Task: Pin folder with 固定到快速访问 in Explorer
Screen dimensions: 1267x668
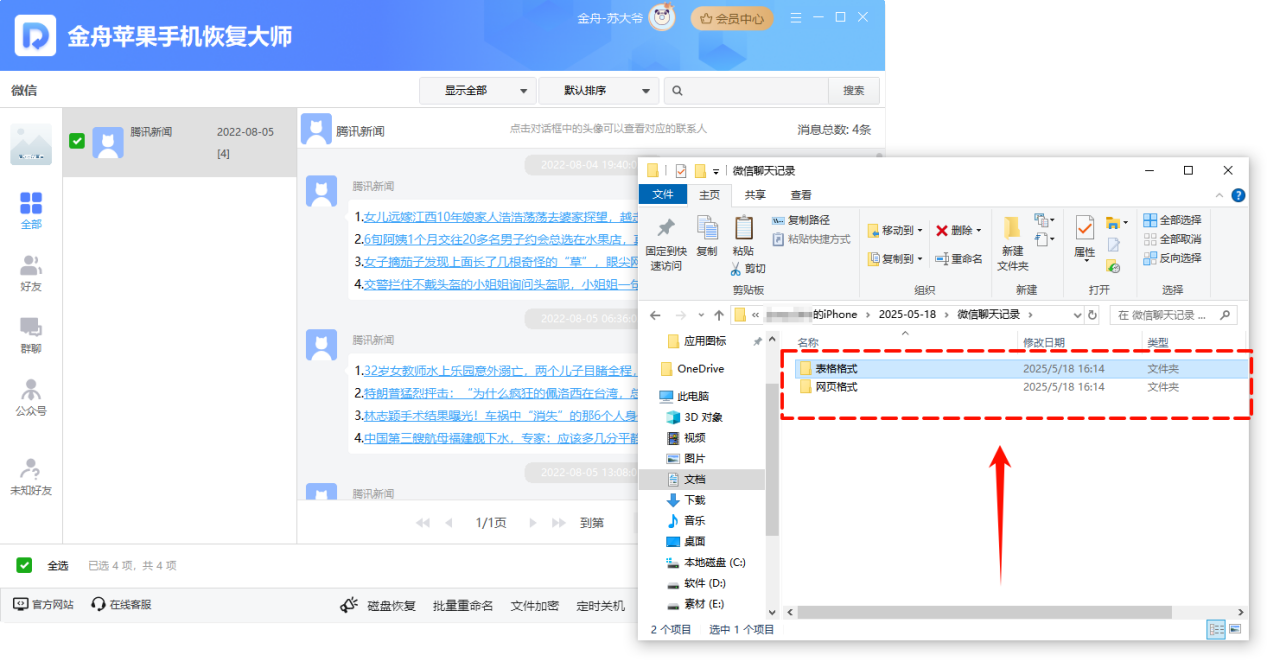Action: click(665, 245)
